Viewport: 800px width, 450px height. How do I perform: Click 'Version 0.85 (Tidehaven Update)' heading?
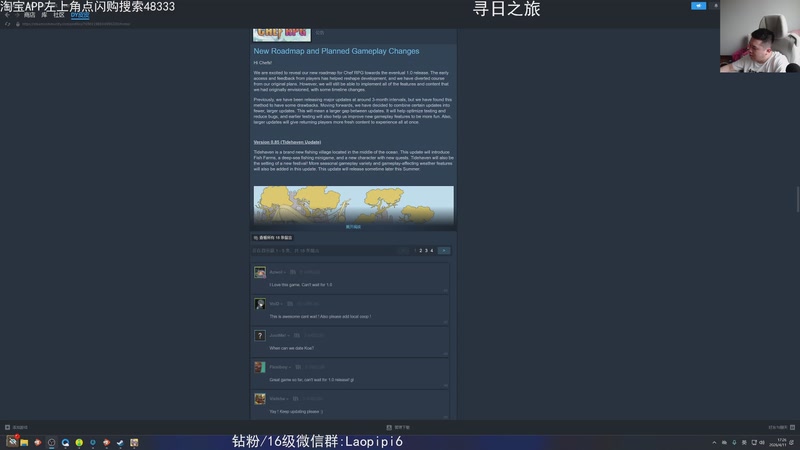click(x=287, y=142)
